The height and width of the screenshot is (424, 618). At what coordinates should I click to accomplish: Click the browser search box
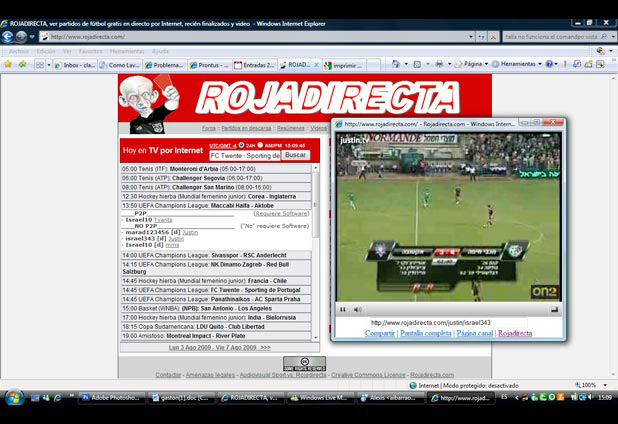coord(551,37)
